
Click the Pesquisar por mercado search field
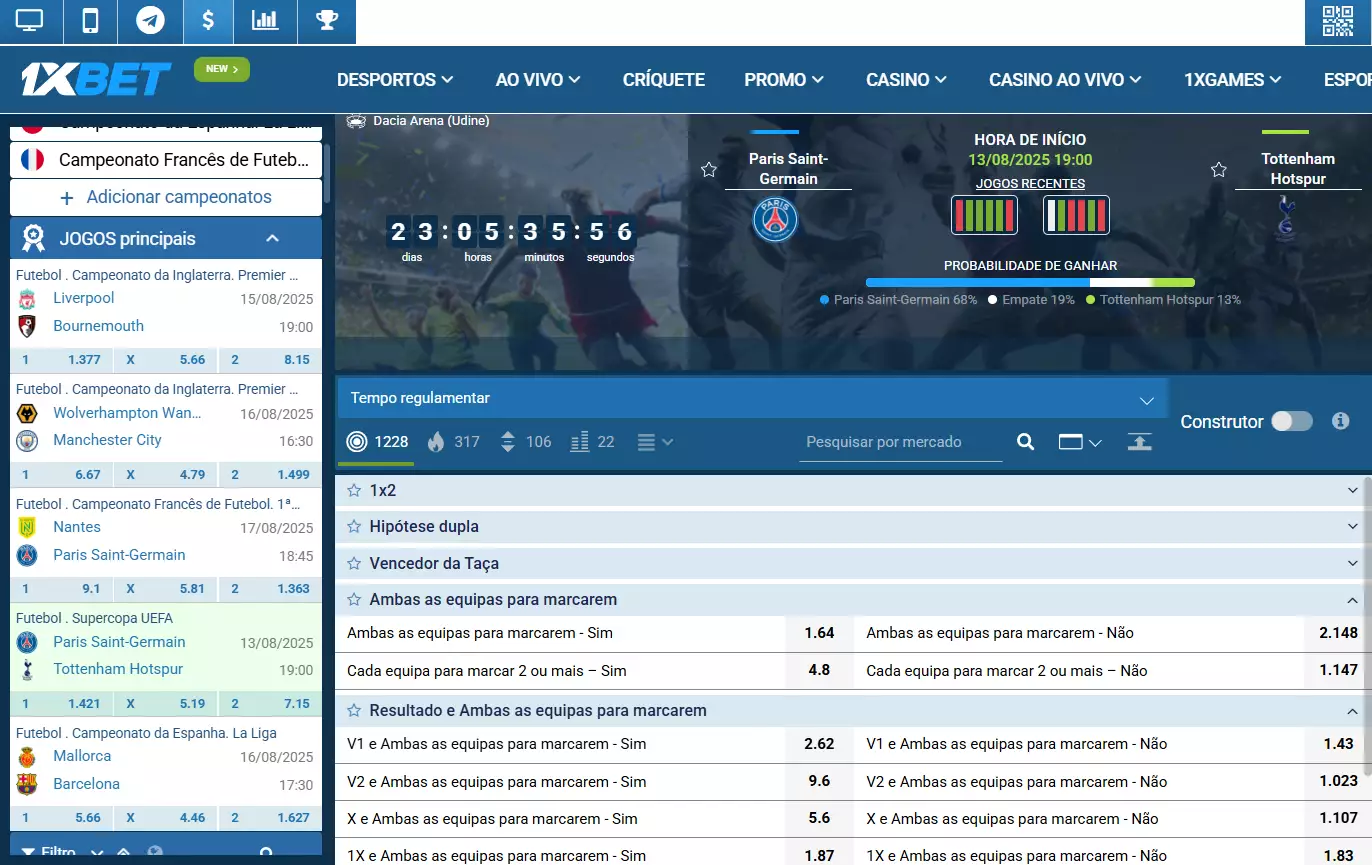pos(899,442)
